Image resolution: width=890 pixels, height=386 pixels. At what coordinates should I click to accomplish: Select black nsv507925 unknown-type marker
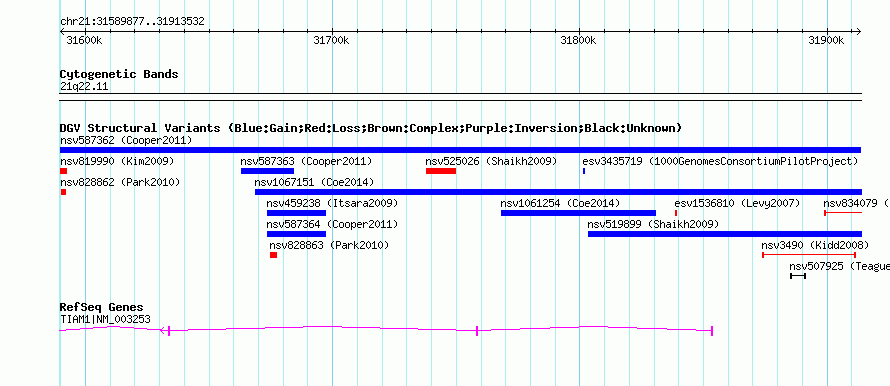[797, 276]
